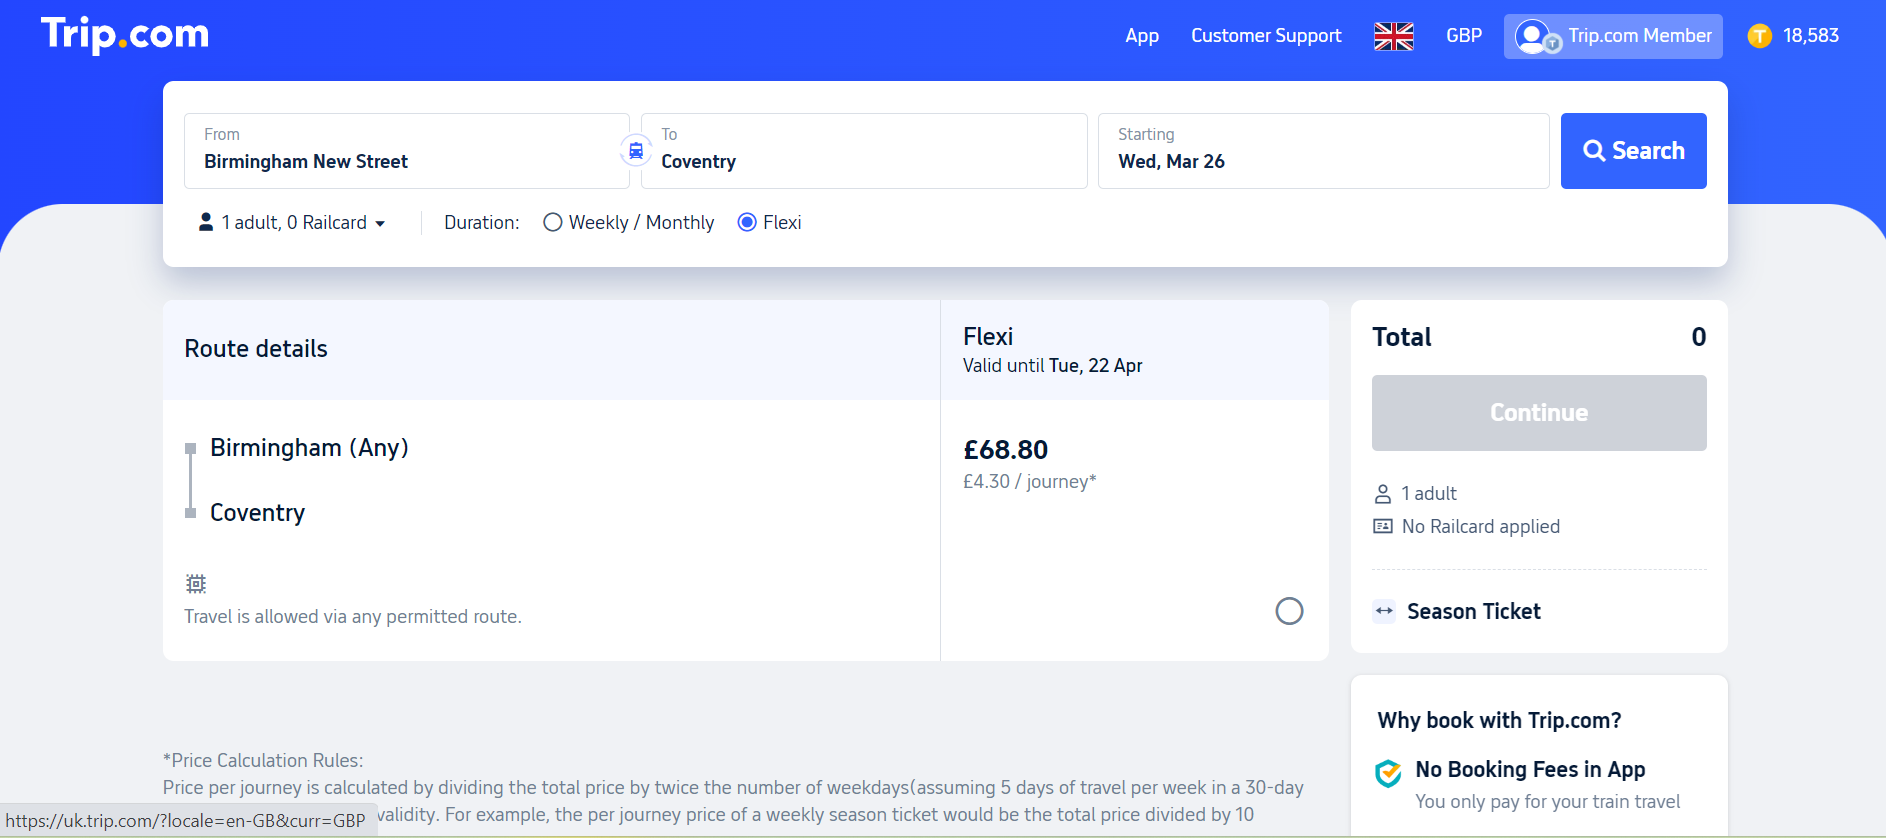Open Customer Support in the header
Viewport: 1886px width, 838px height.
tap(1266, 36)
